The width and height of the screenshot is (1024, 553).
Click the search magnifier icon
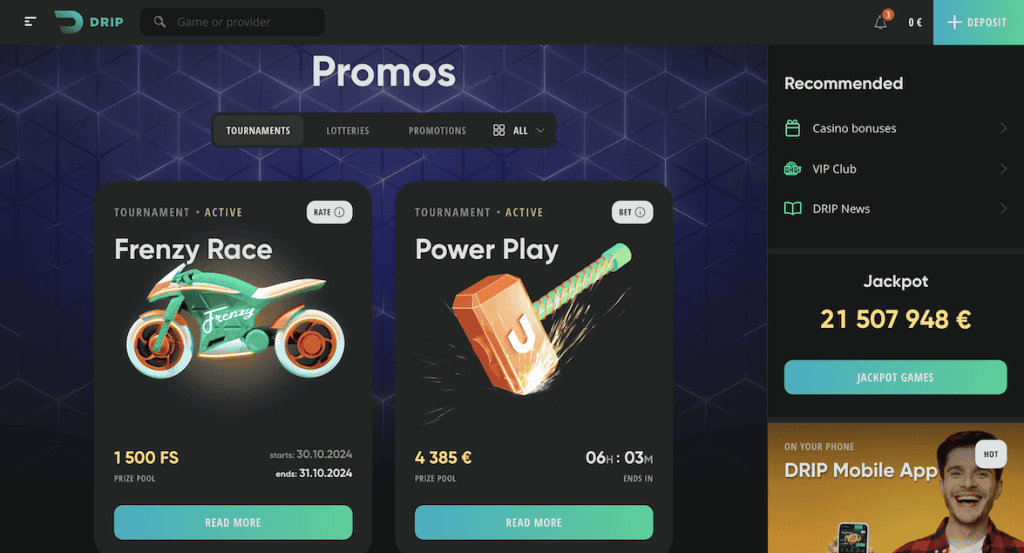159,22
